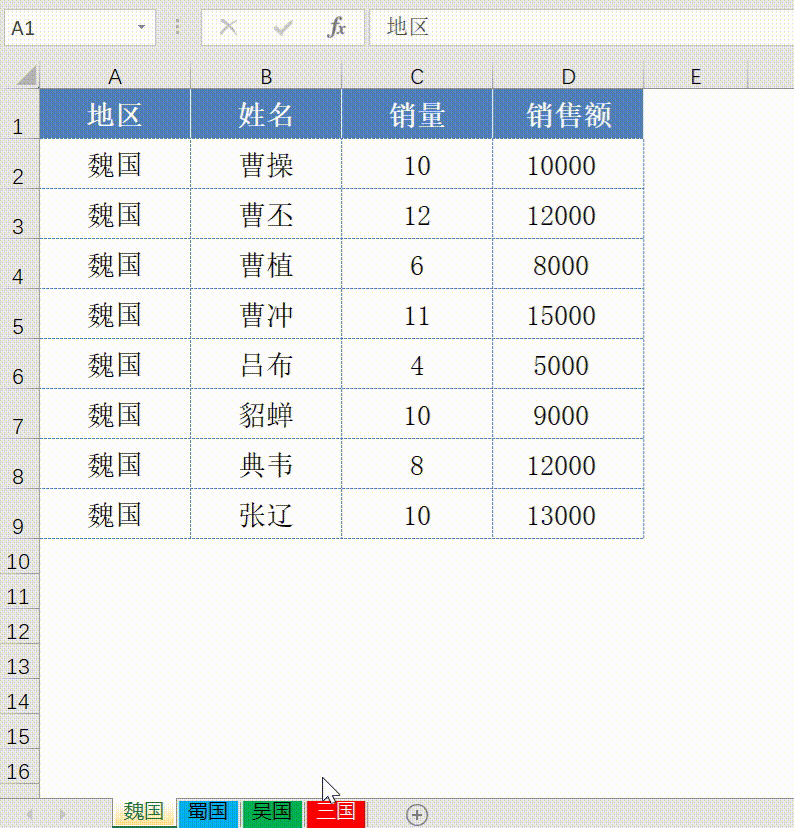Select the cell containing 貂蝉
This screenshot has height=828, width=794.
[x=266, y=415]
